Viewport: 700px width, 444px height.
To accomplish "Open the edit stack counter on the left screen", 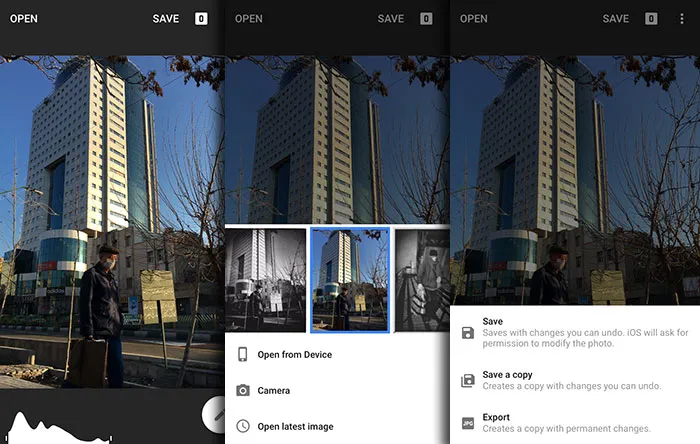I will click(201, 18).
